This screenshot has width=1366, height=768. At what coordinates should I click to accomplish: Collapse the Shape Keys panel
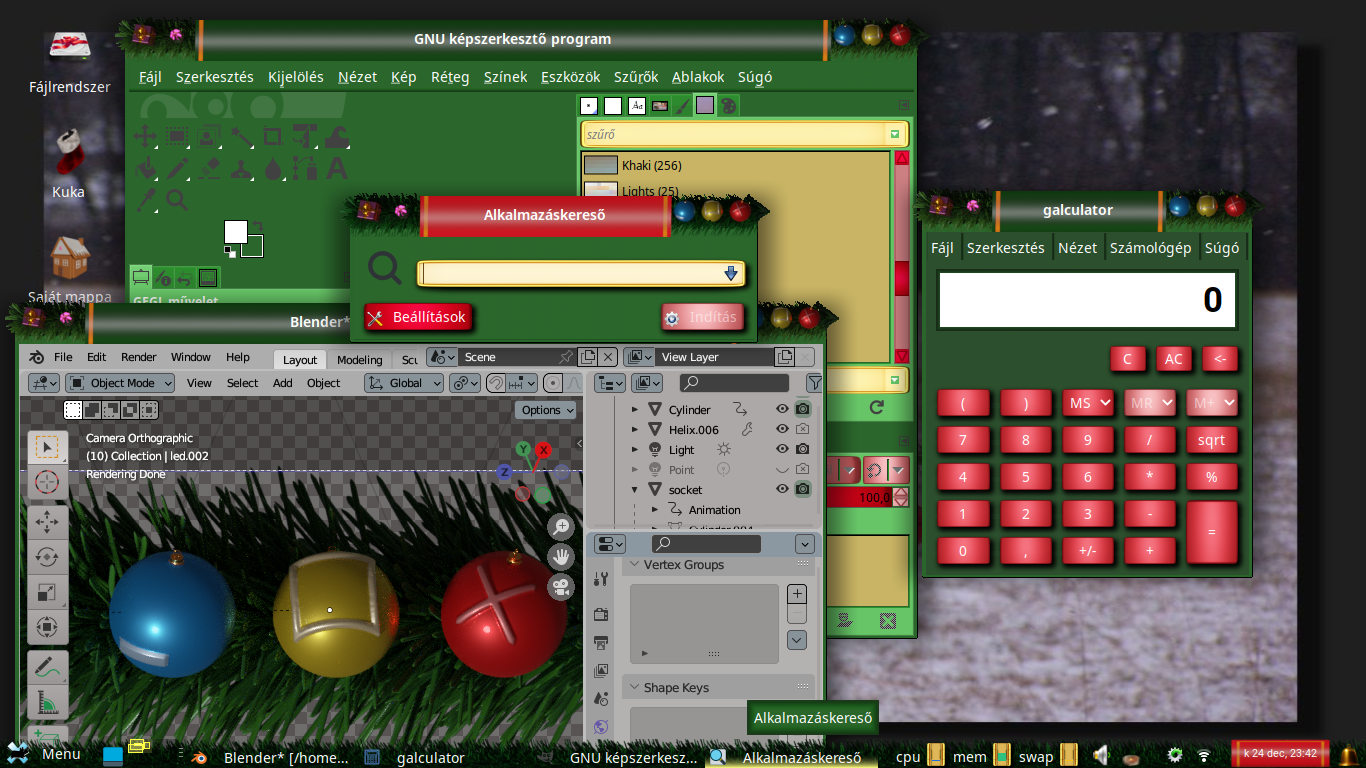click(634, 688)
